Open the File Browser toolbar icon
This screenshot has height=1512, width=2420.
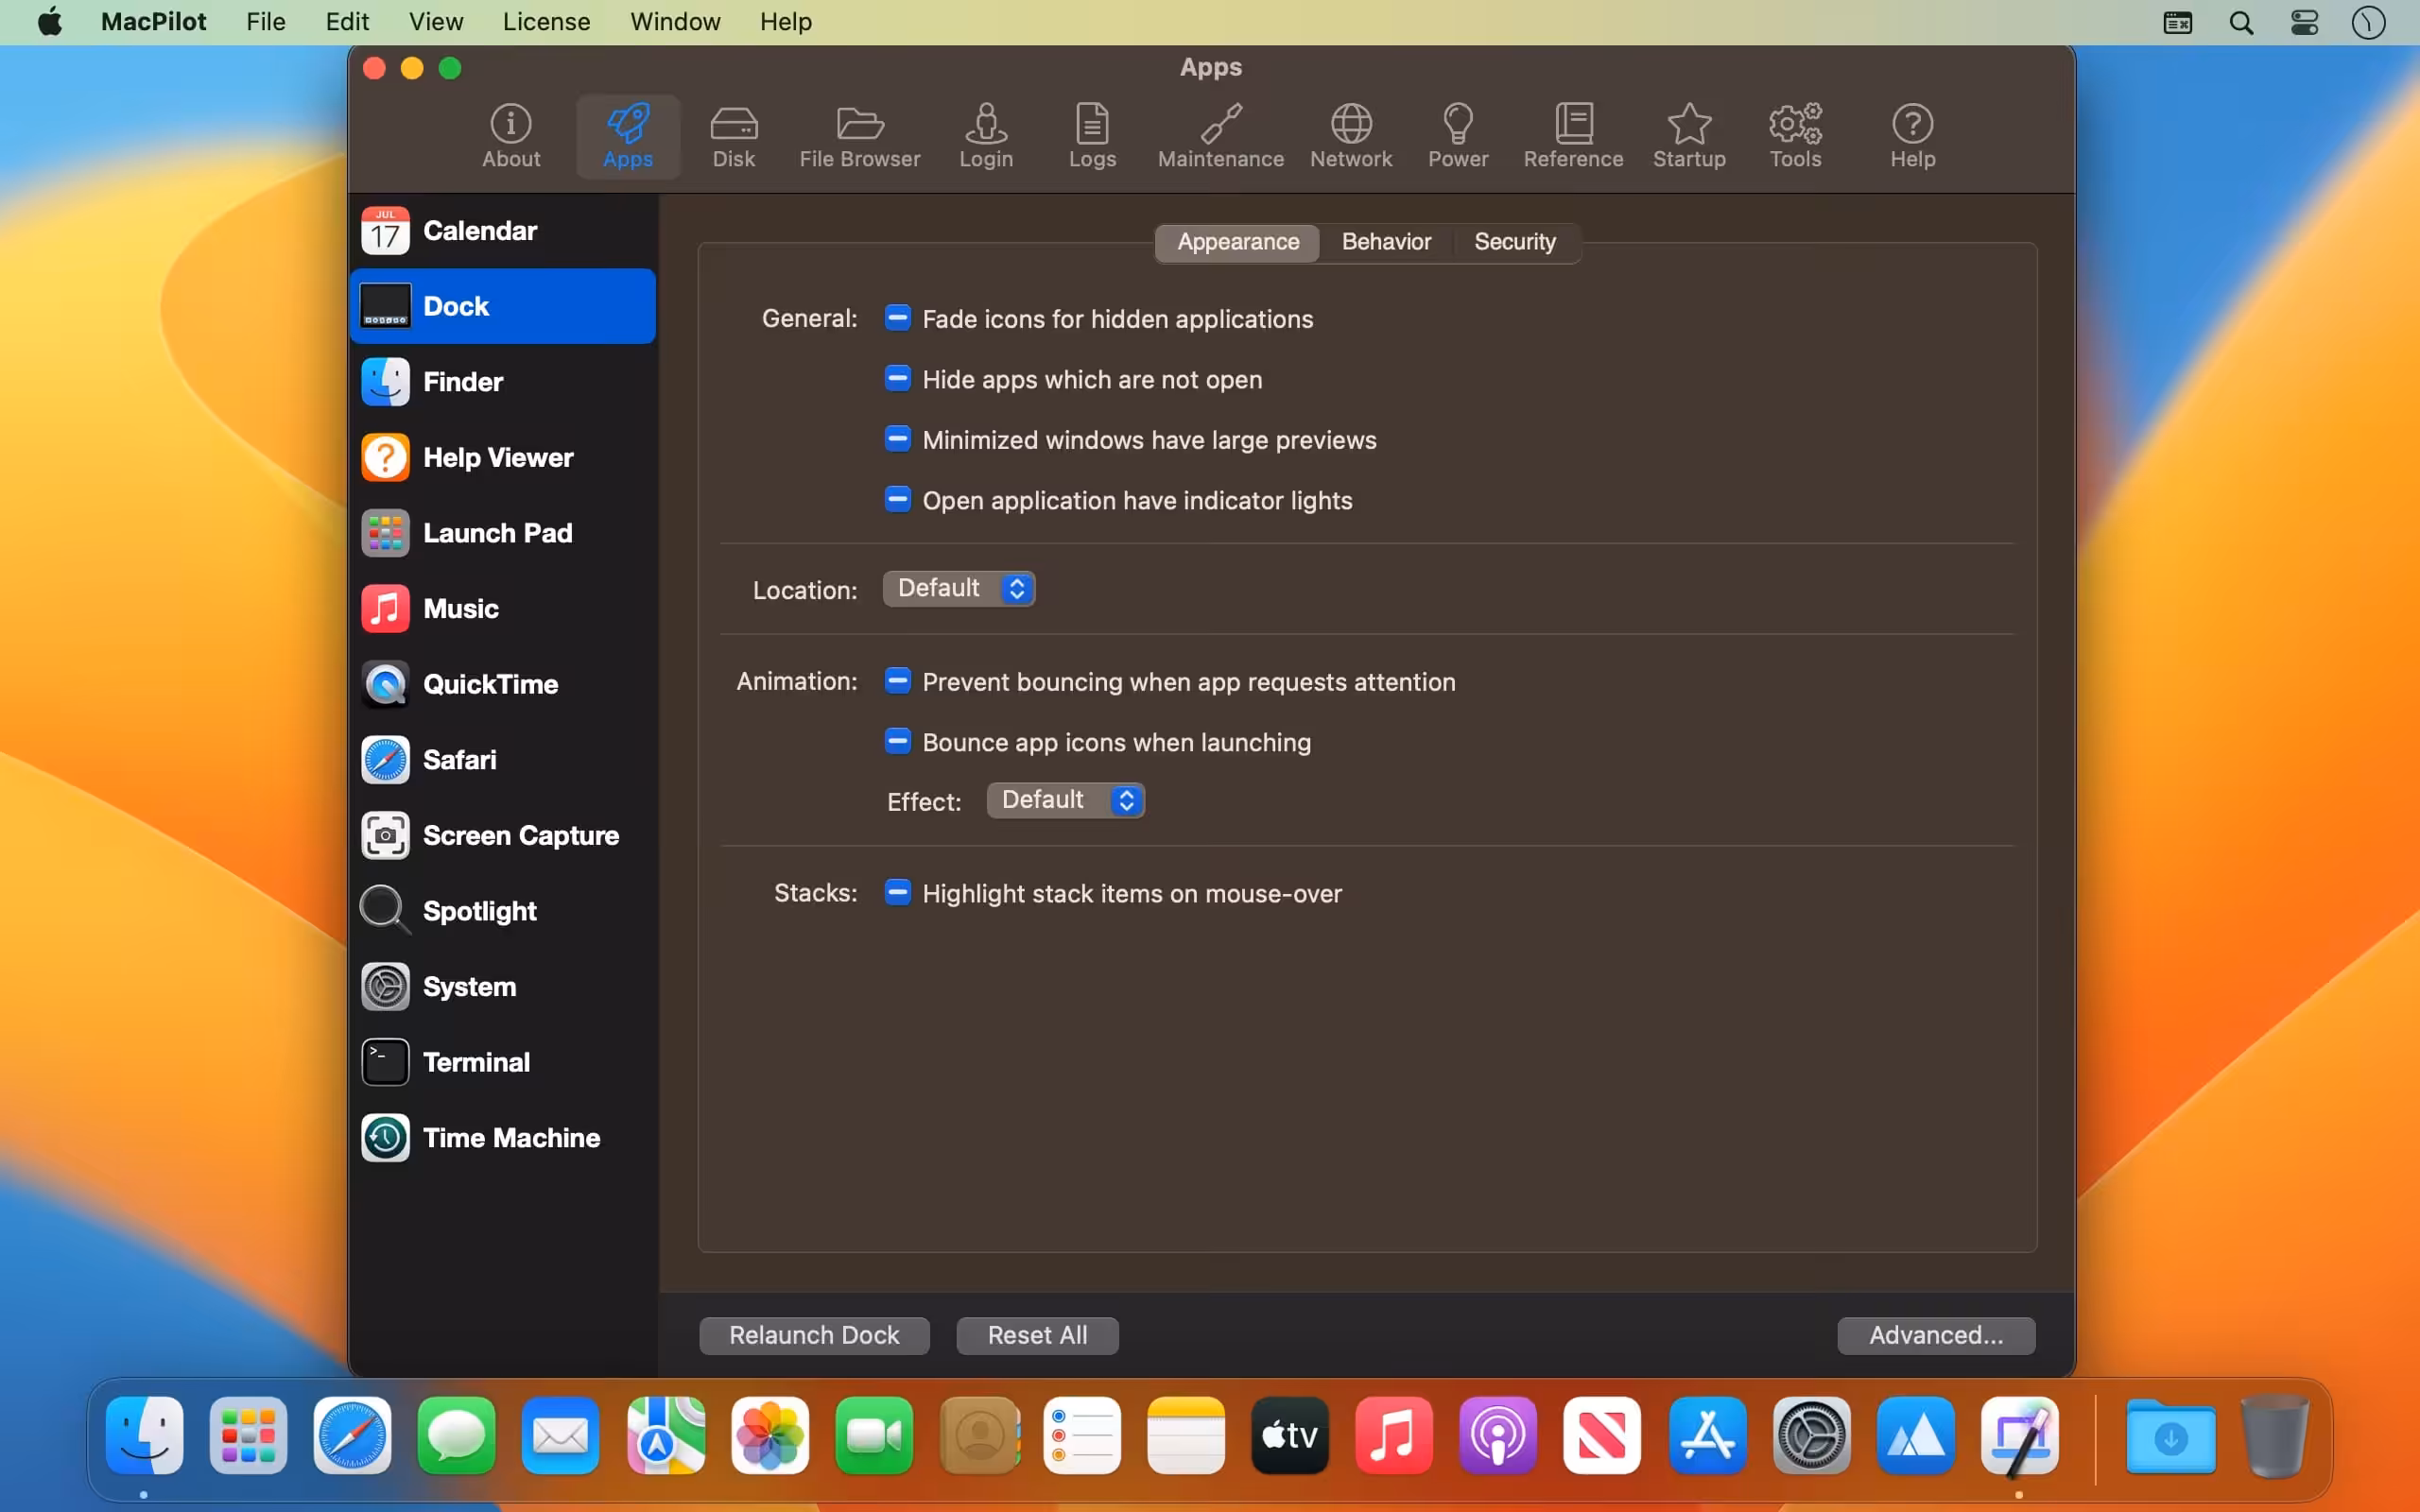click(859, 136)
